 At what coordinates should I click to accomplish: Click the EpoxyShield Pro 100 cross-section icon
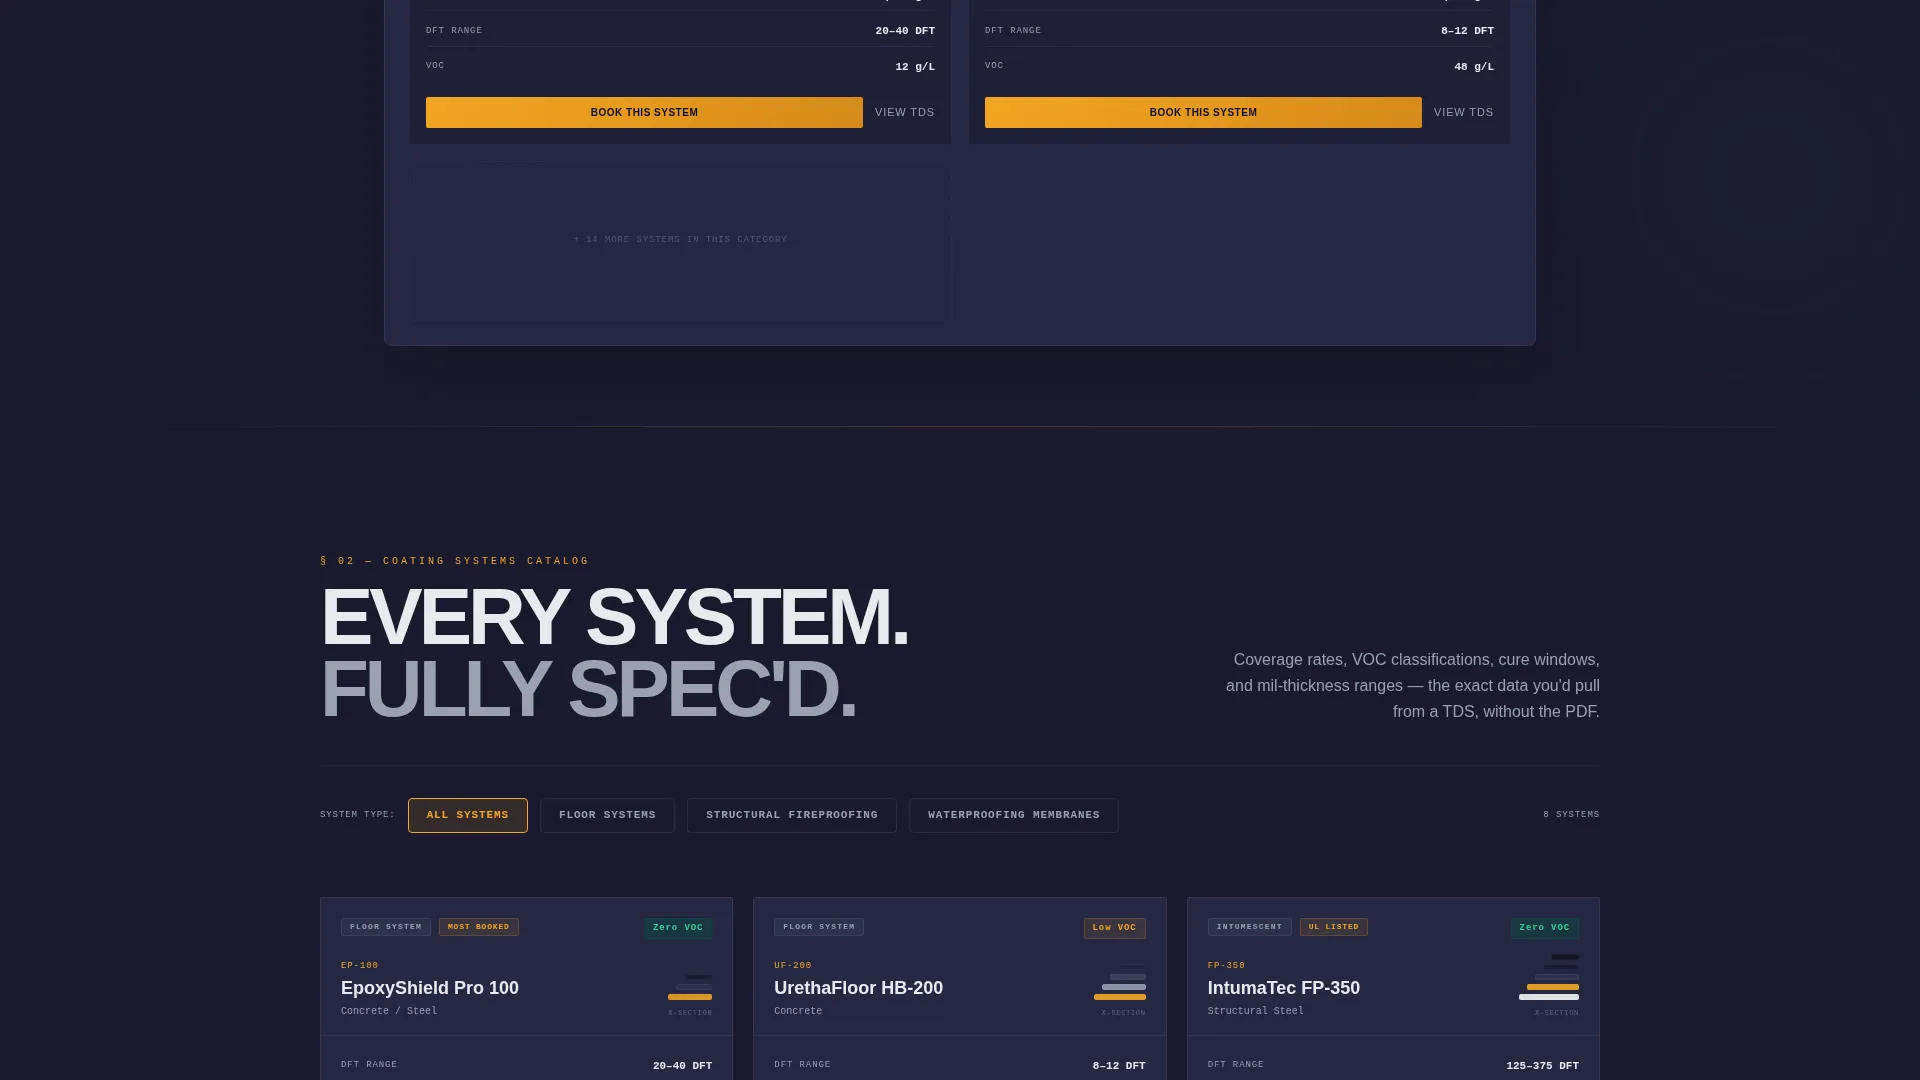coord(690,987)
